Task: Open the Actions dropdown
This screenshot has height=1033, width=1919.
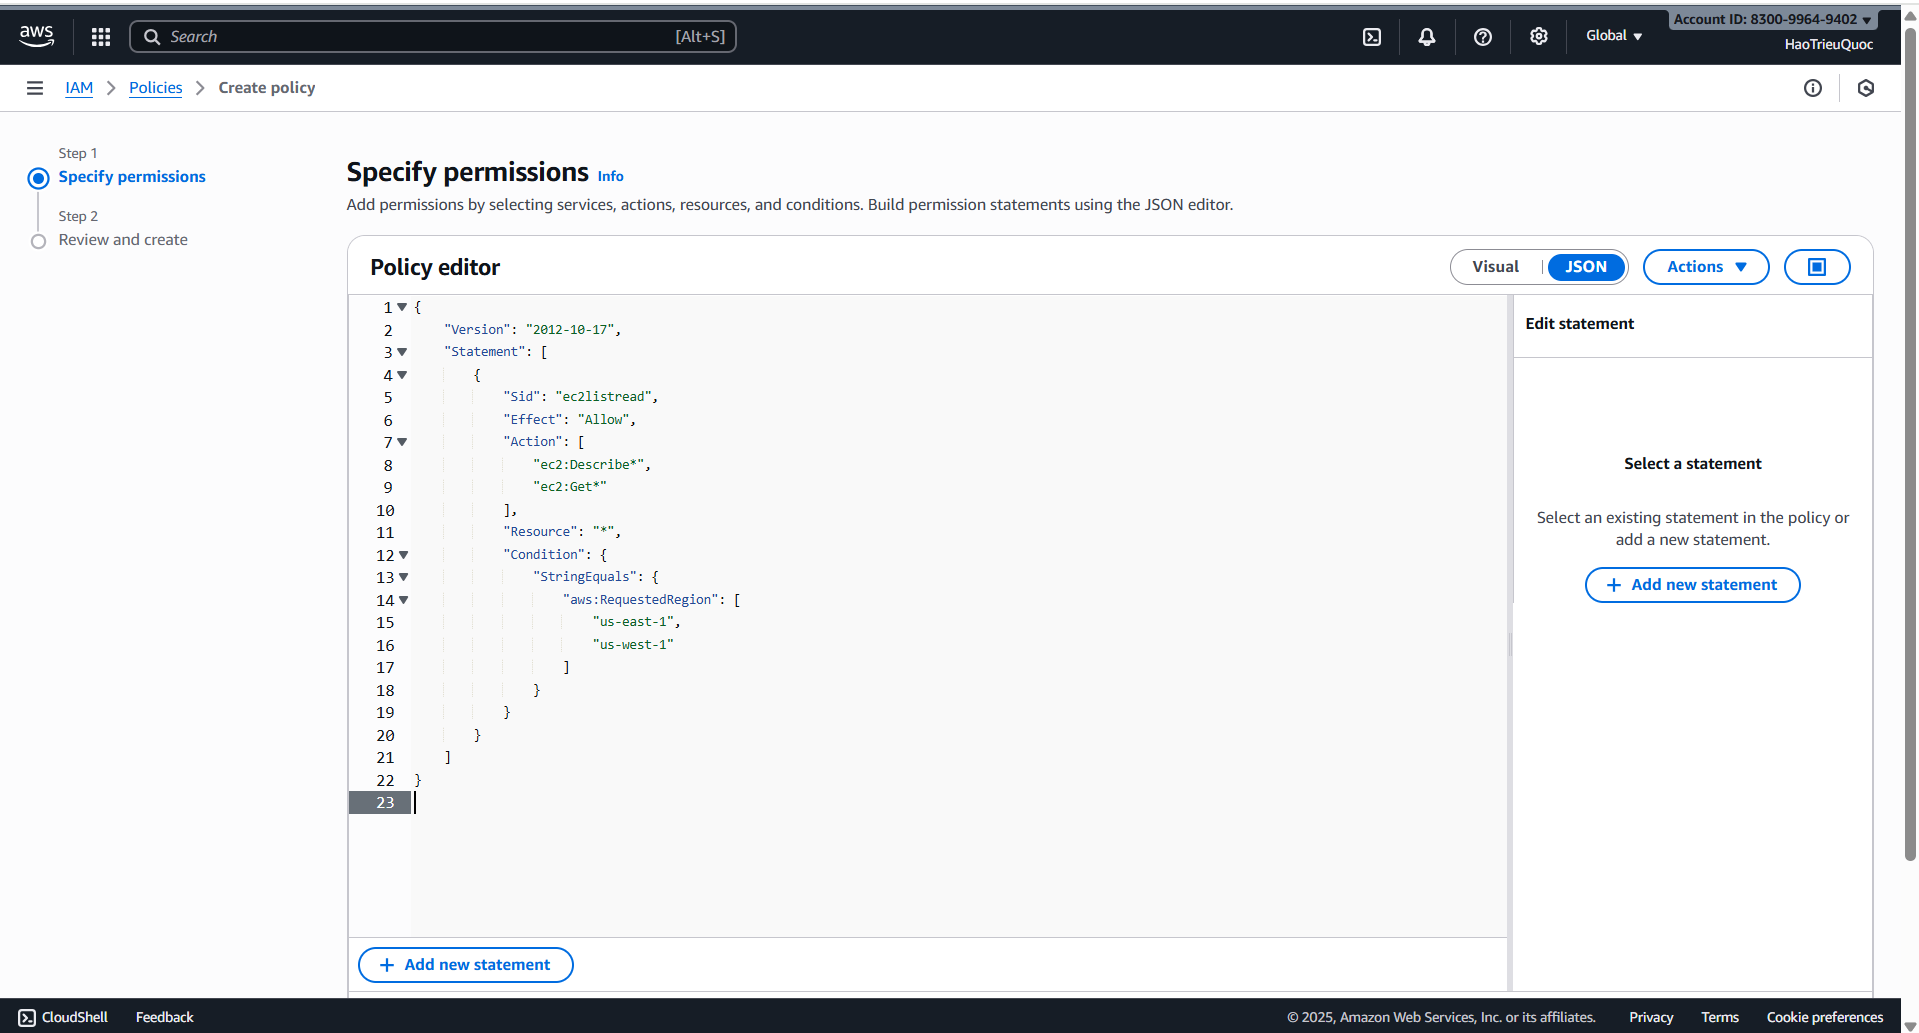Action: 1705,267
